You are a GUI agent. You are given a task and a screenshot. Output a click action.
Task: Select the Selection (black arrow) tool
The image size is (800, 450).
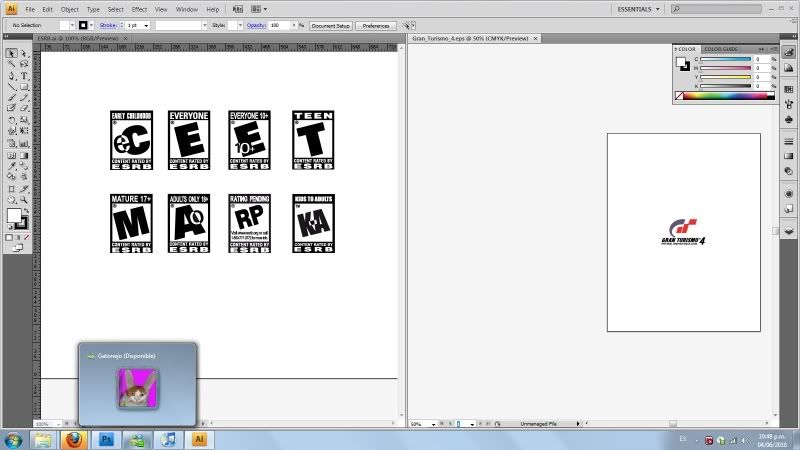click(x=11, y=53)
